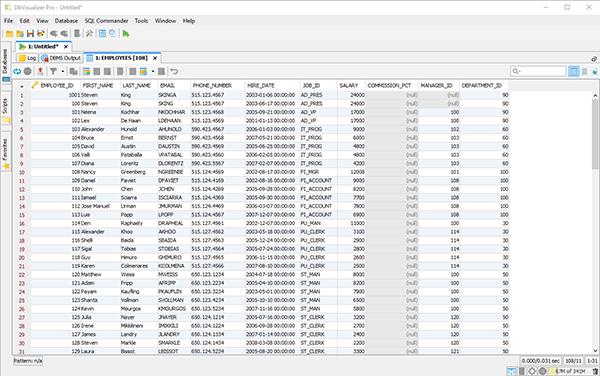Click the save file disk icon
This screenshot has height=376, width=600.
click(x=30, y=34)
